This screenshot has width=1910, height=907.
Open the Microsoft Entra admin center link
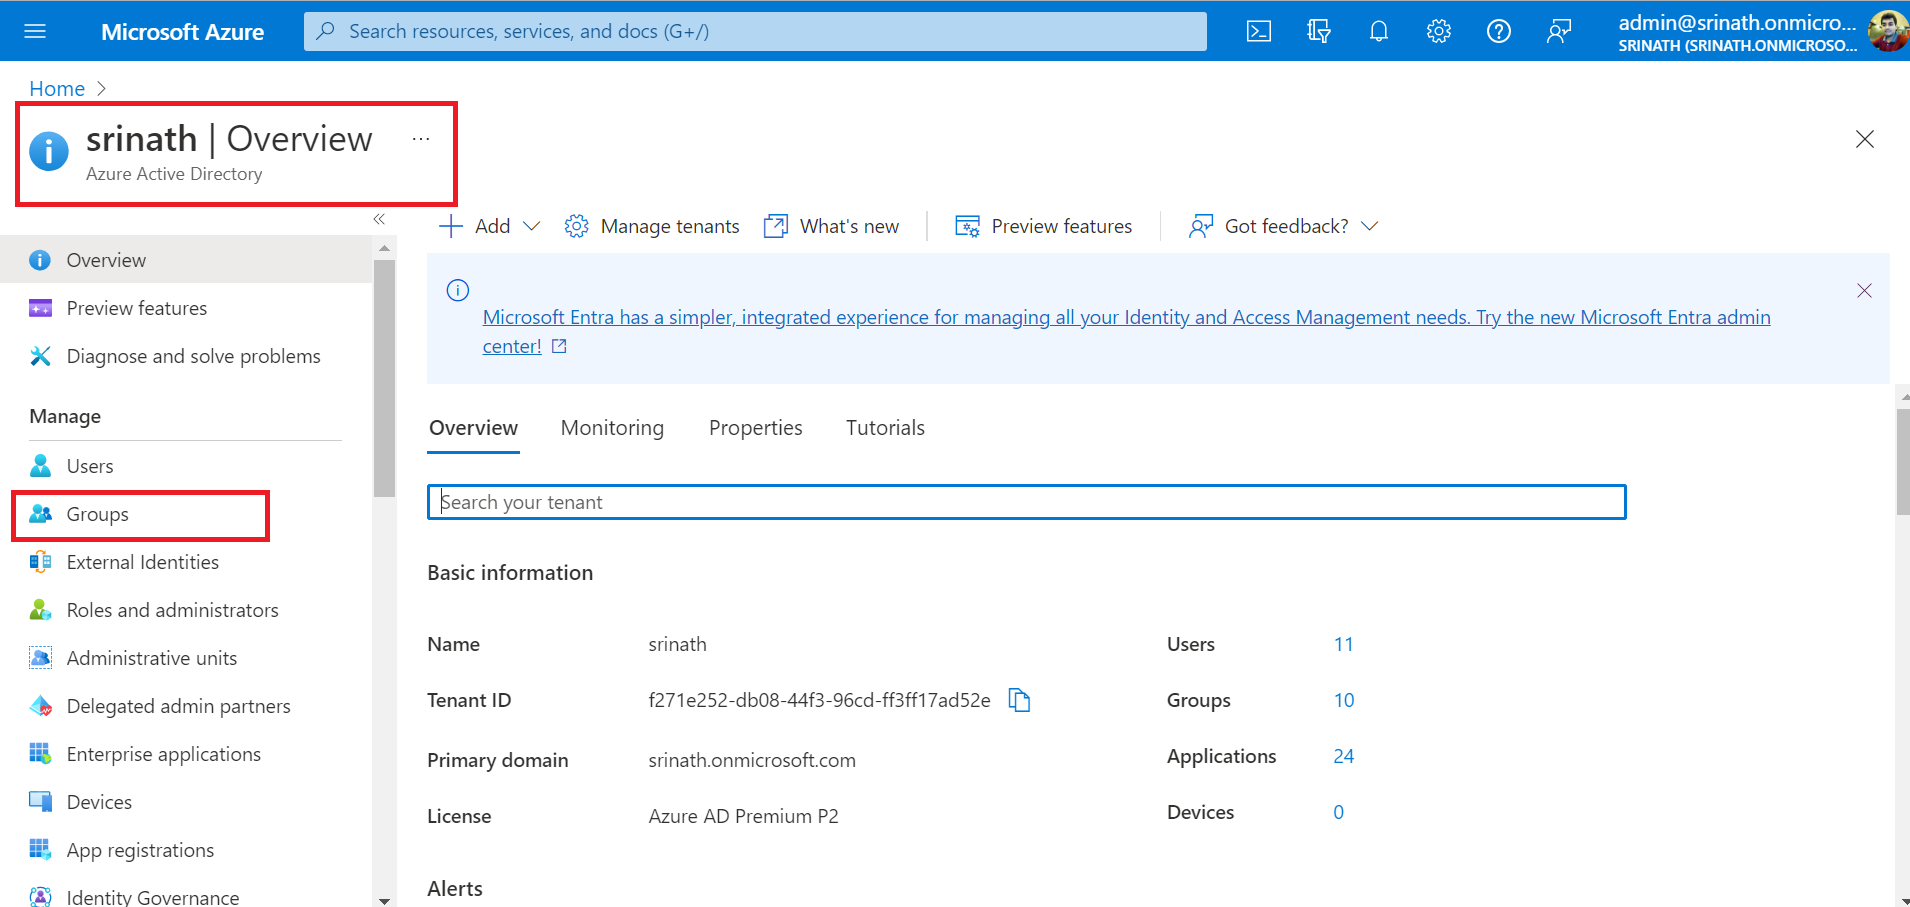coord(1126,317)
